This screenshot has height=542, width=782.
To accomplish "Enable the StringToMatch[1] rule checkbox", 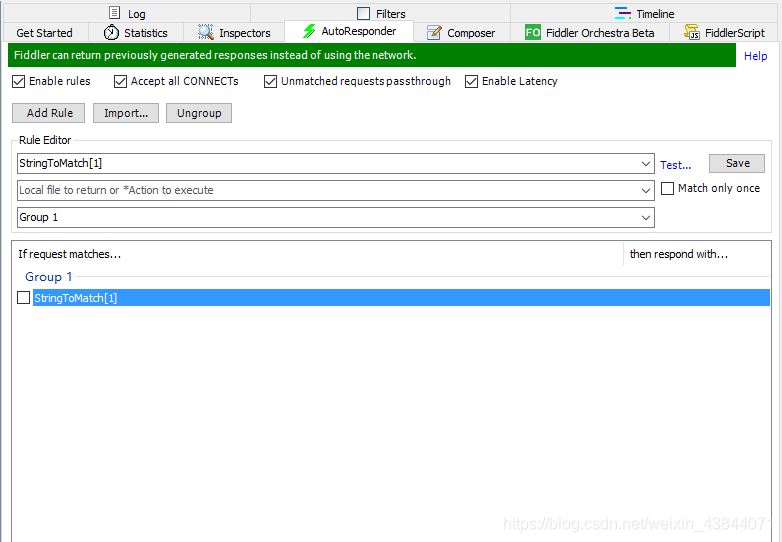I will coord(23,298).
